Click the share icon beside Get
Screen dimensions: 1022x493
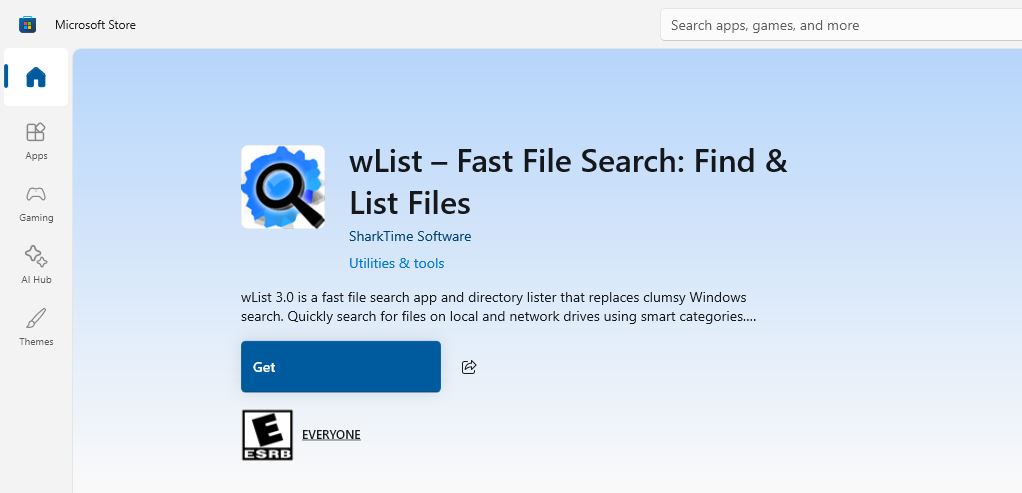(x=469, y=367)
